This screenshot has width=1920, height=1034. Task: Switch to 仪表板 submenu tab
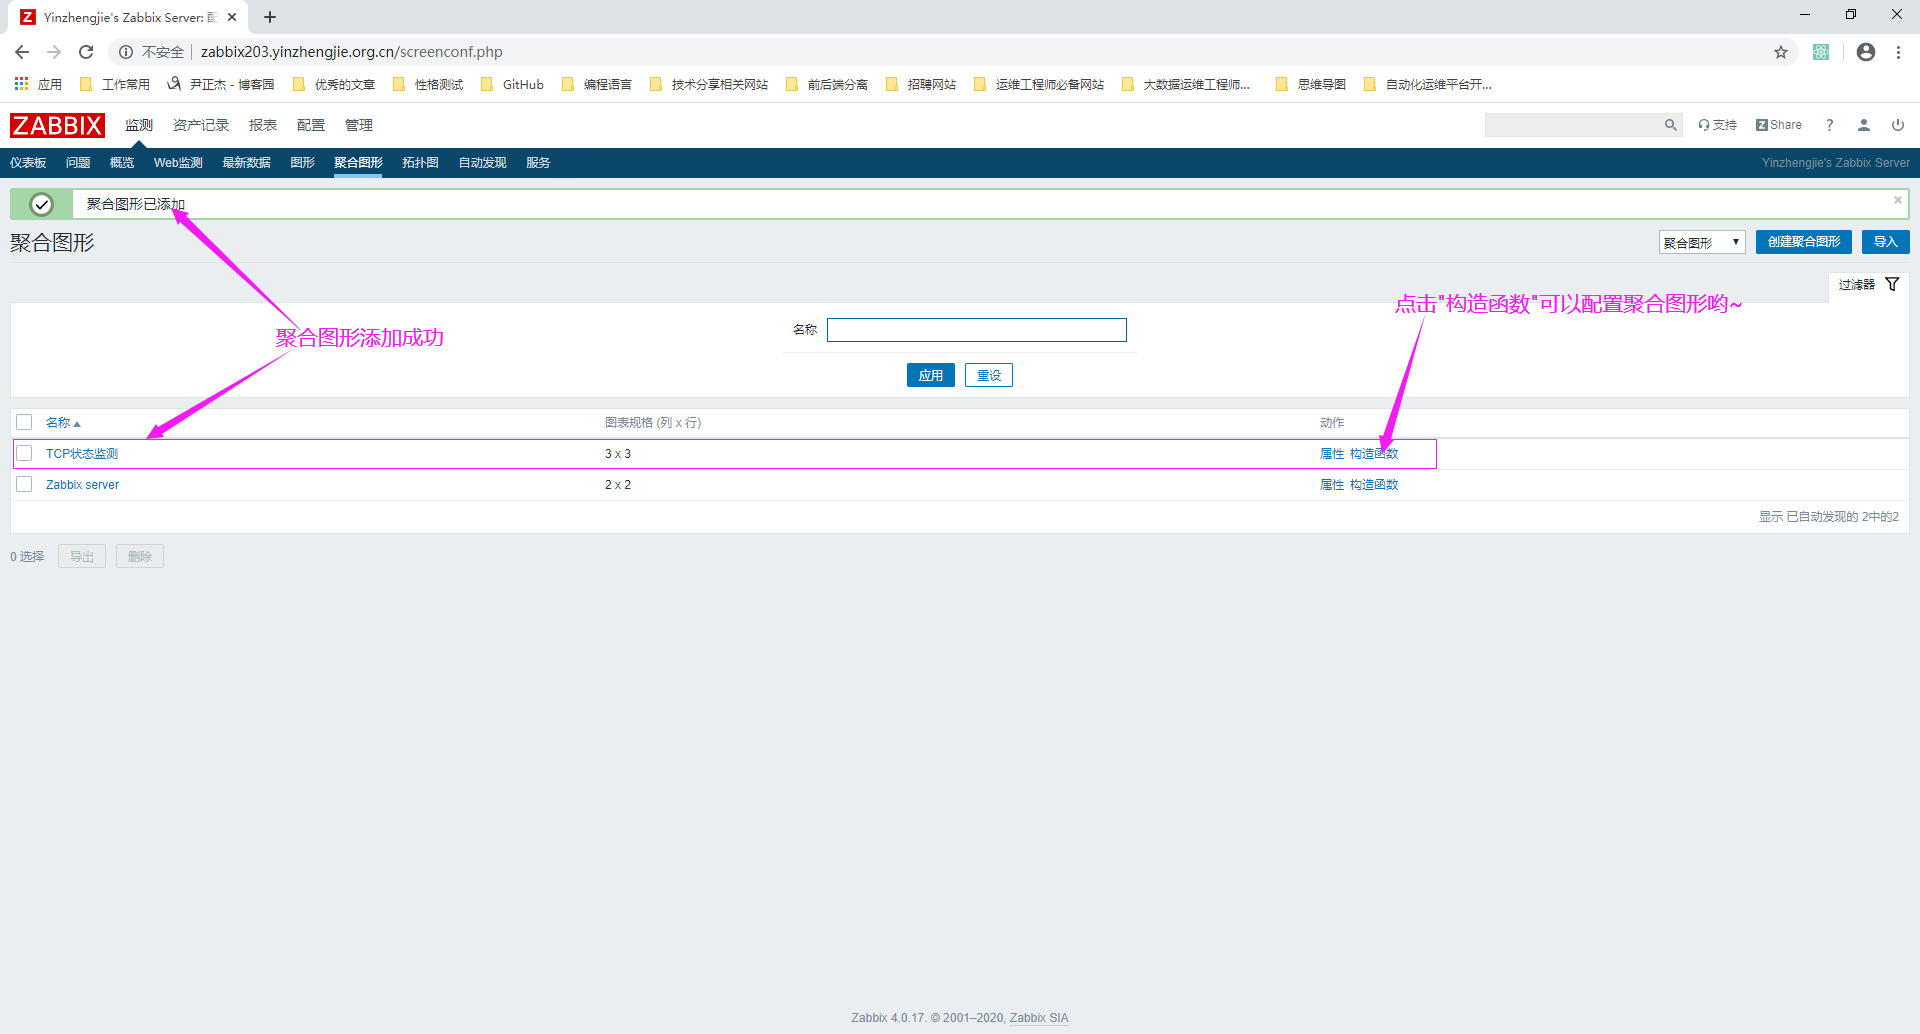[x=28, y=163]
